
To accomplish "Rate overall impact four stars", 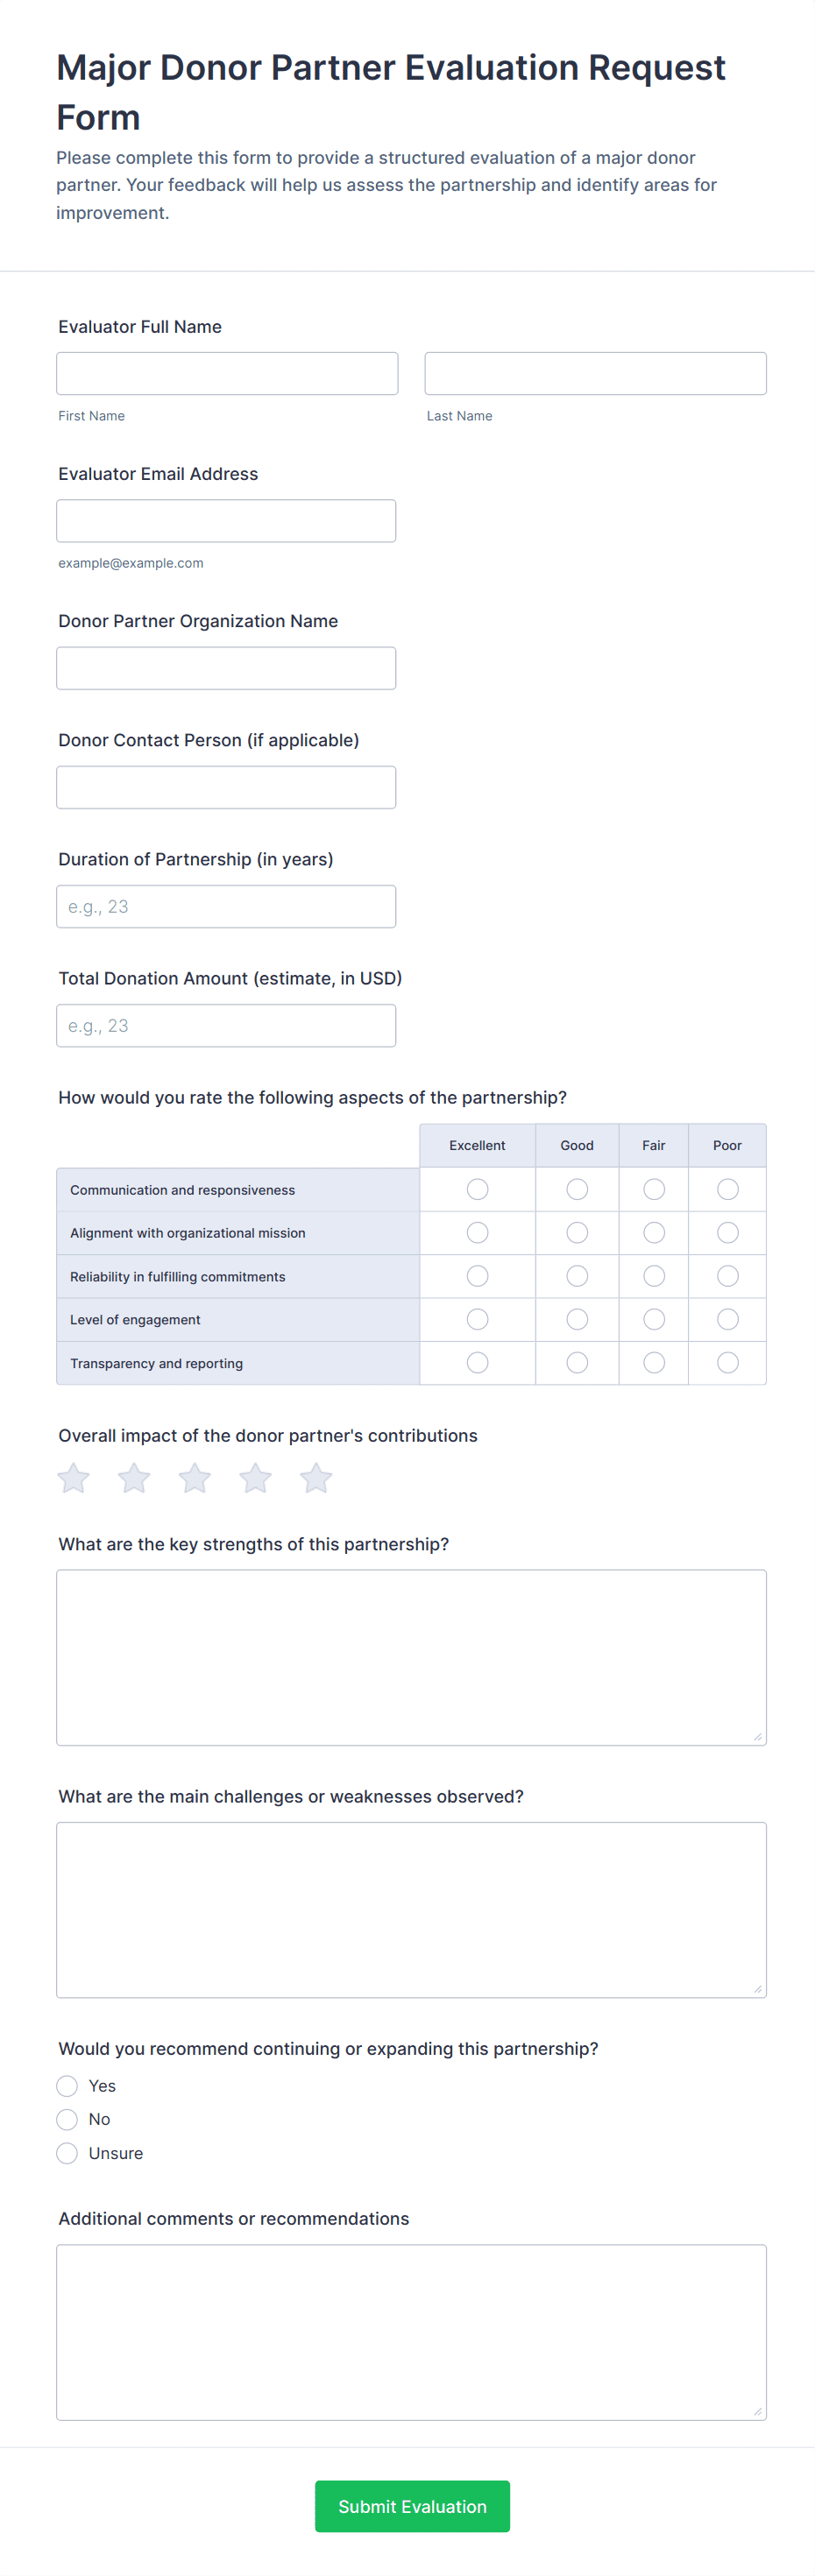I will click(x=255, y=1478).
